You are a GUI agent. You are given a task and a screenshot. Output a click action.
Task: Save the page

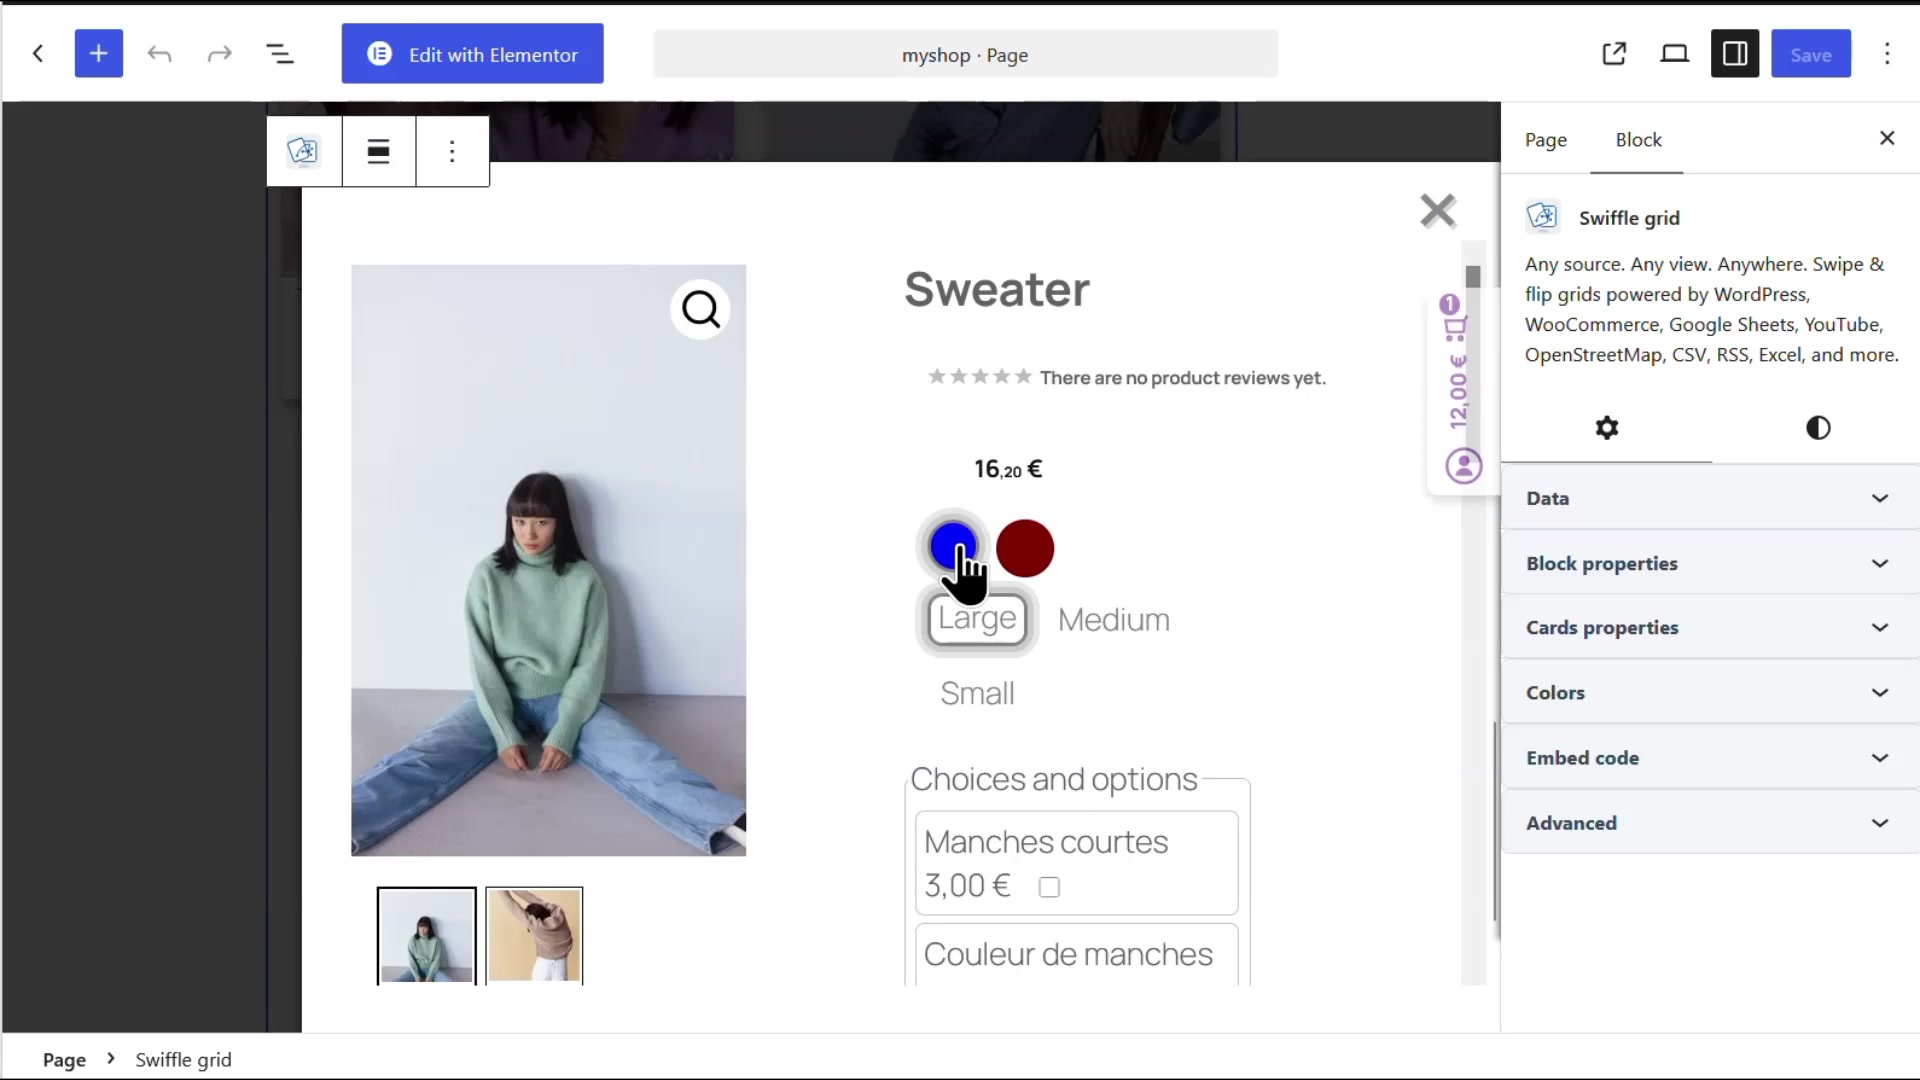tap(1811, 54)
